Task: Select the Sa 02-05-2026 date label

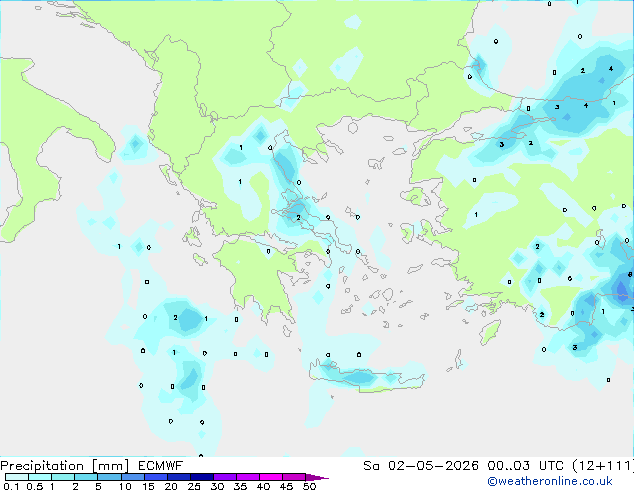Action: click(x=421, y=465)
